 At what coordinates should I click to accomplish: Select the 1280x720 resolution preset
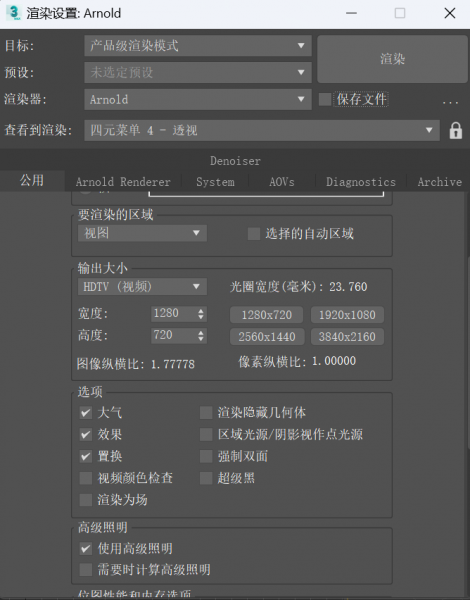coord(266,315)
